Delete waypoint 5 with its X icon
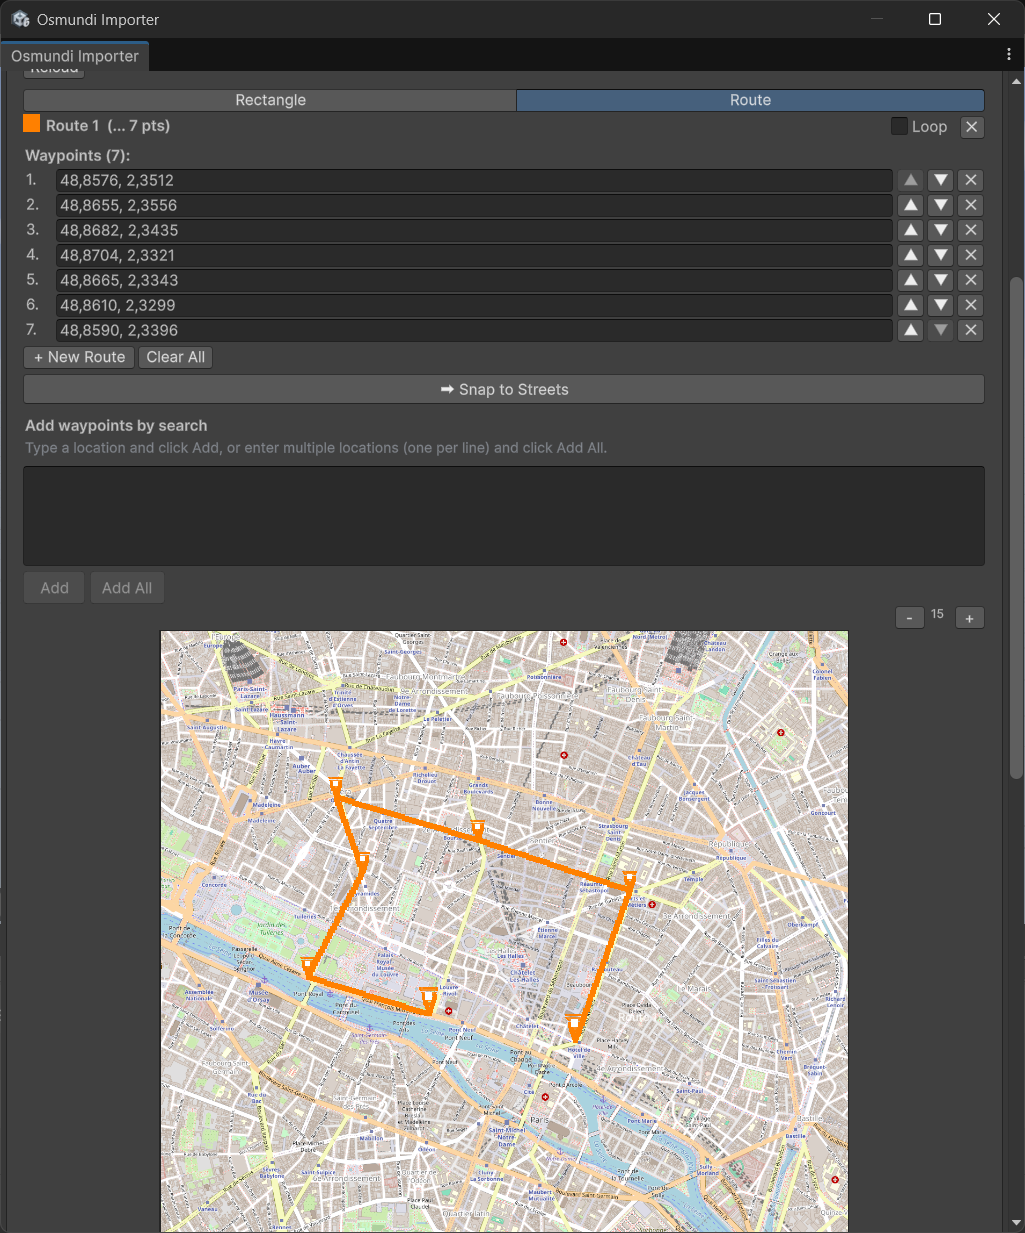This screenshot has height=1233, width=1025. [x=970, y=280]
